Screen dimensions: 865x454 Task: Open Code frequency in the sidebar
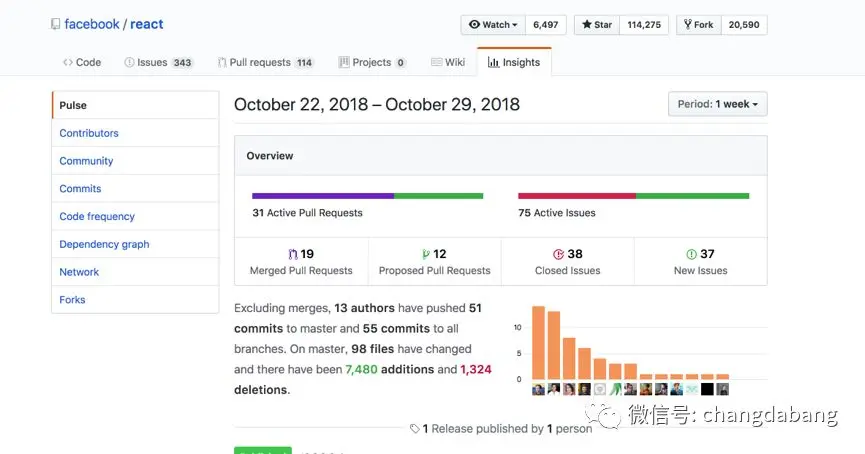pyautogui.click(x=135, y=216)
